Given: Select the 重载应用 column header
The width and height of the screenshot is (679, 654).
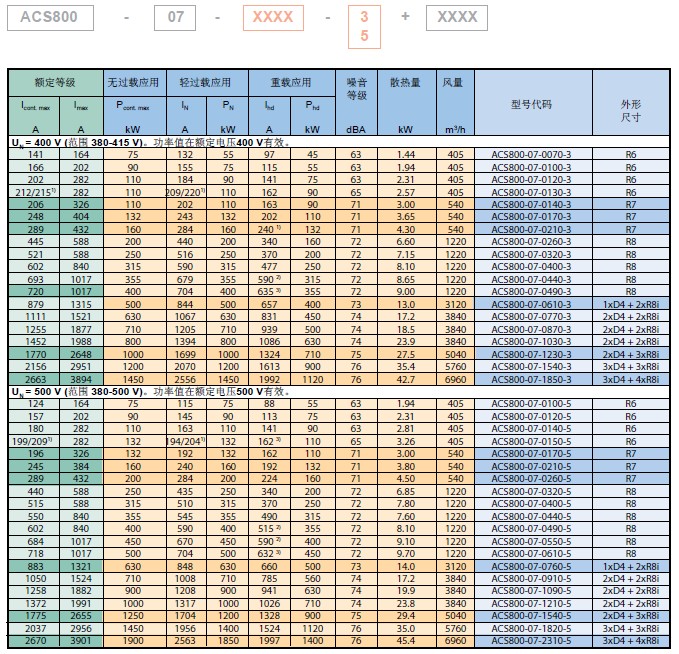Looking at the screenshot, I should point(291,82).
